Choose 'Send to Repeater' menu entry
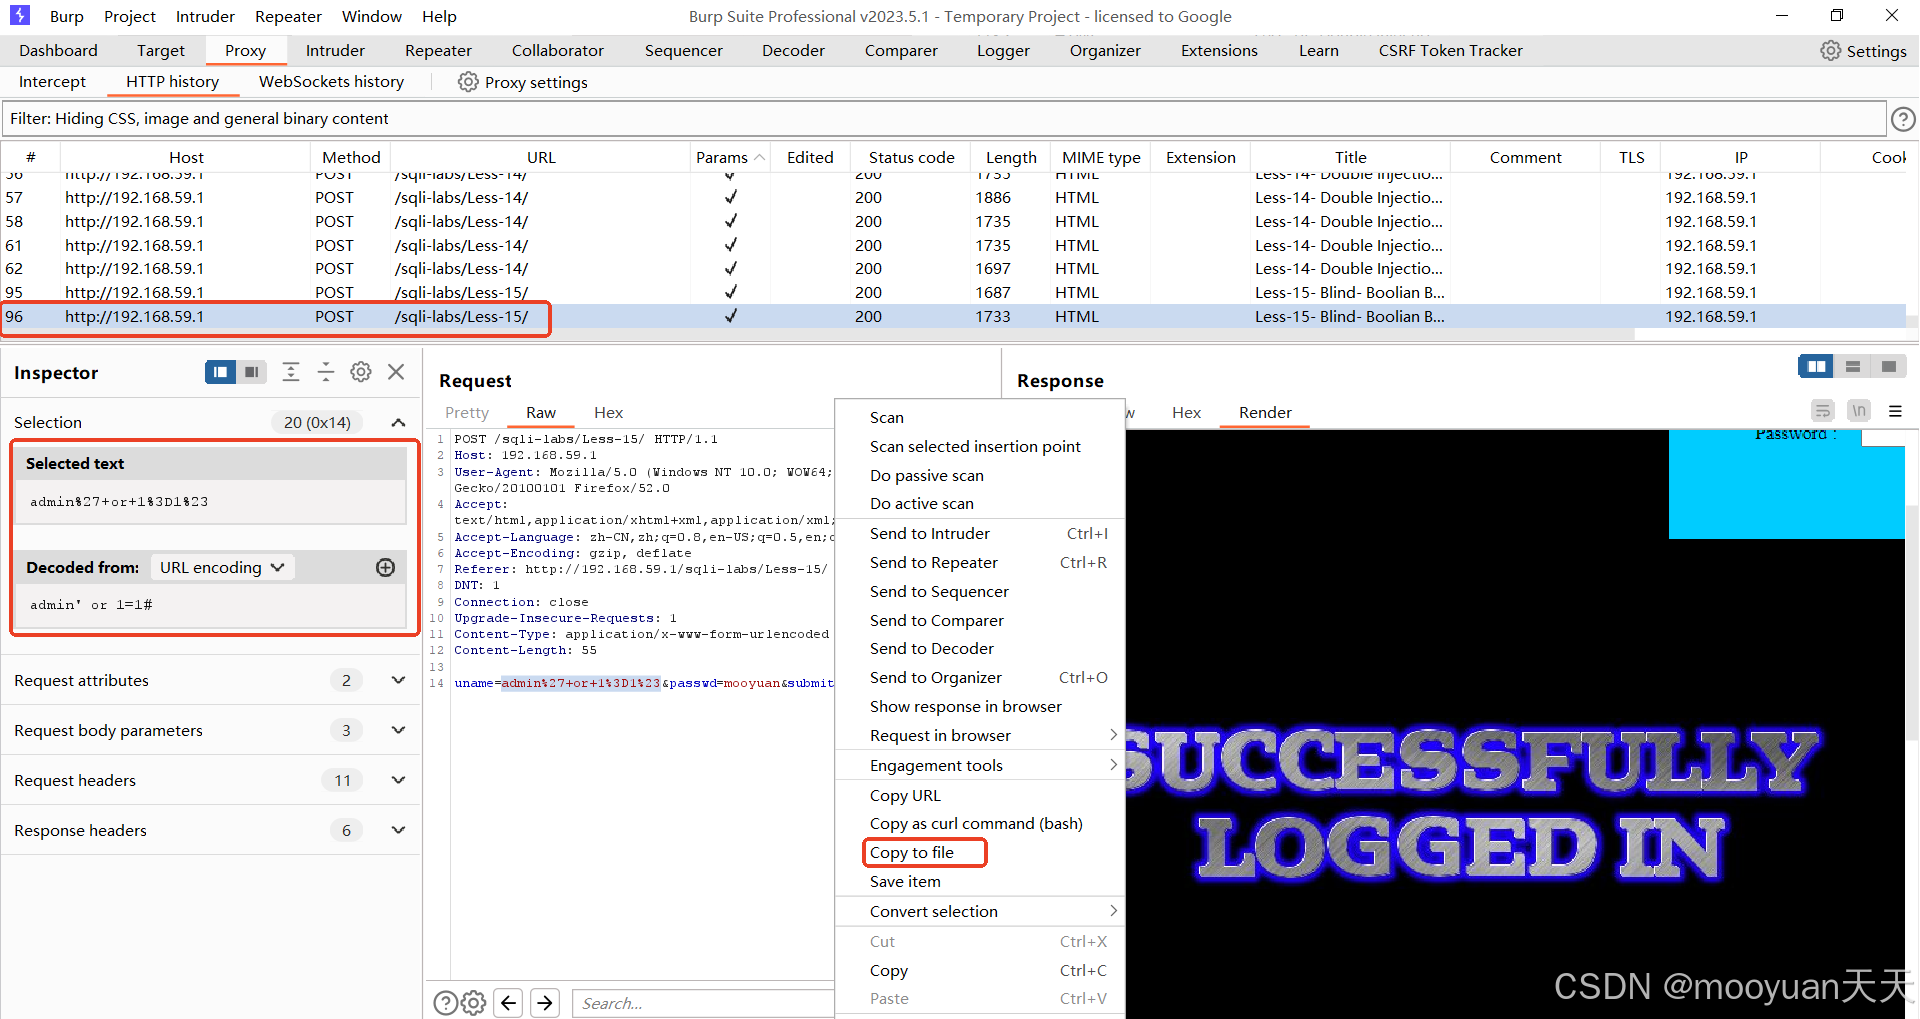Viewport: 1920px width, 1019px height. pyautogui.click(x=980, y=563)
